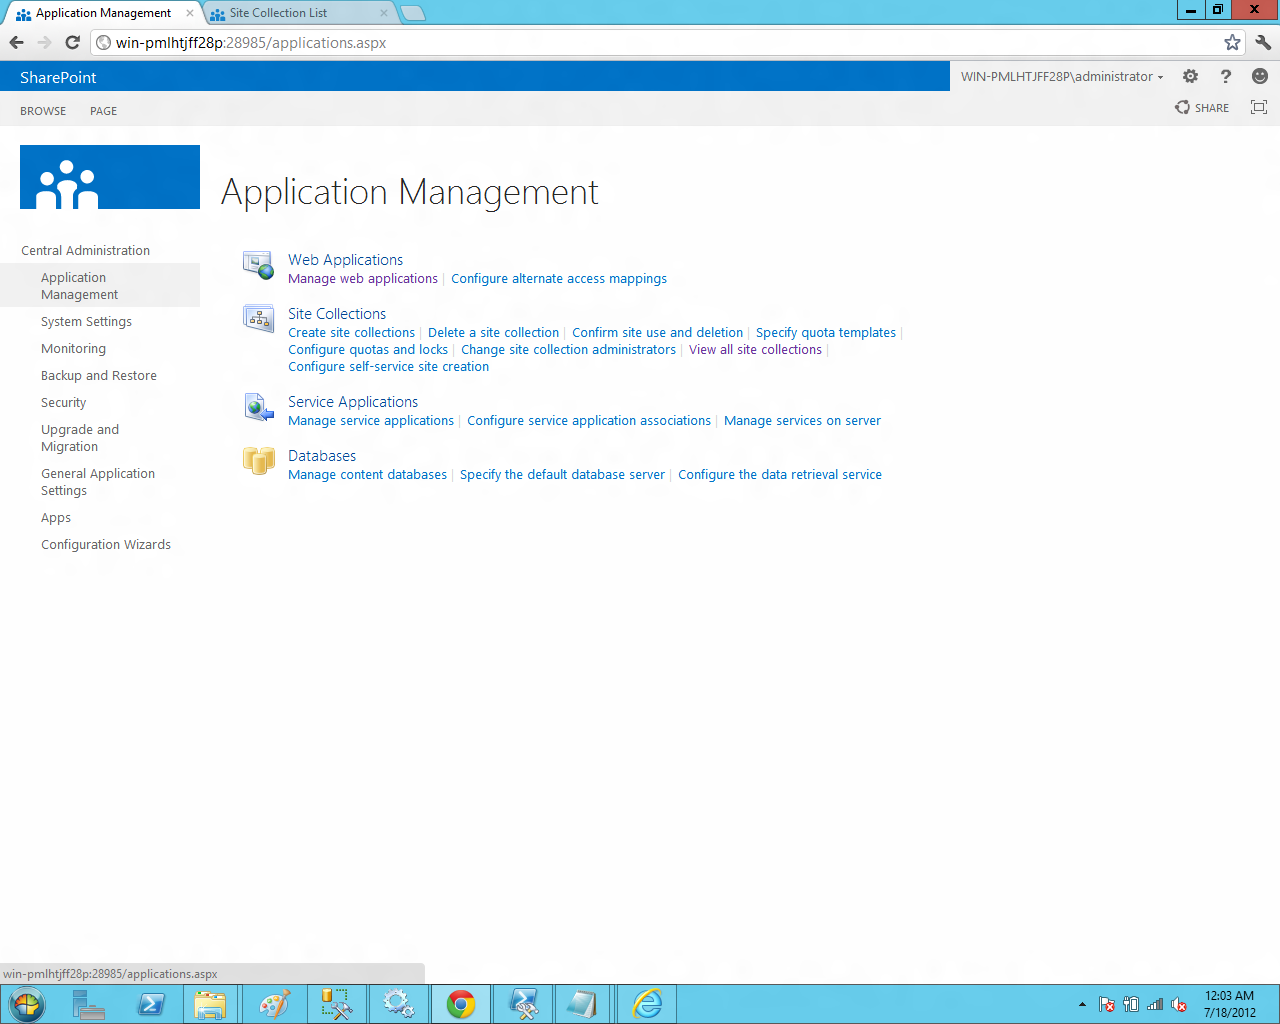Select Configuration Wizards in the sidebar
Image resolution: width=1280 pixels, height=1024 pixels.
tap(106, 544)
